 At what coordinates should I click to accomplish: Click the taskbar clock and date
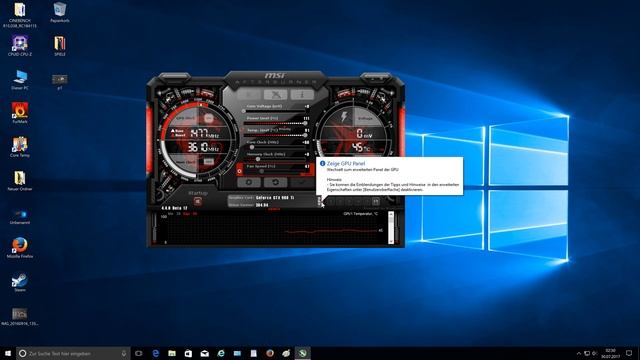(610, 353)
